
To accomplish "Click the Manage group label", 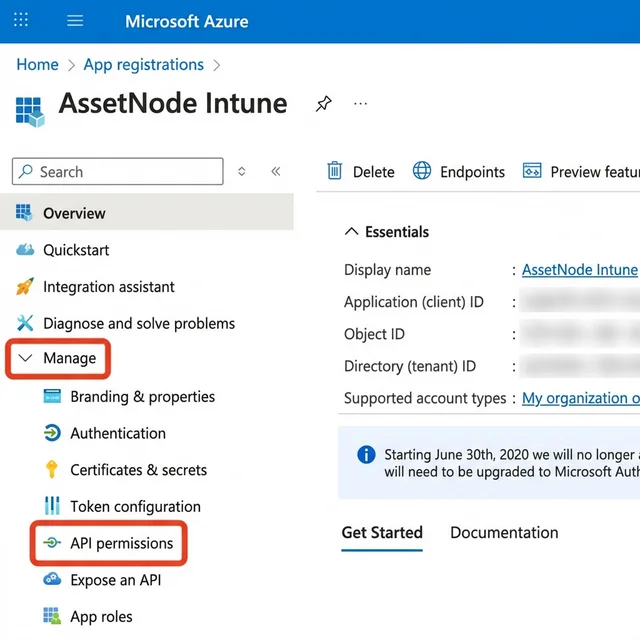I will point(69,358).
